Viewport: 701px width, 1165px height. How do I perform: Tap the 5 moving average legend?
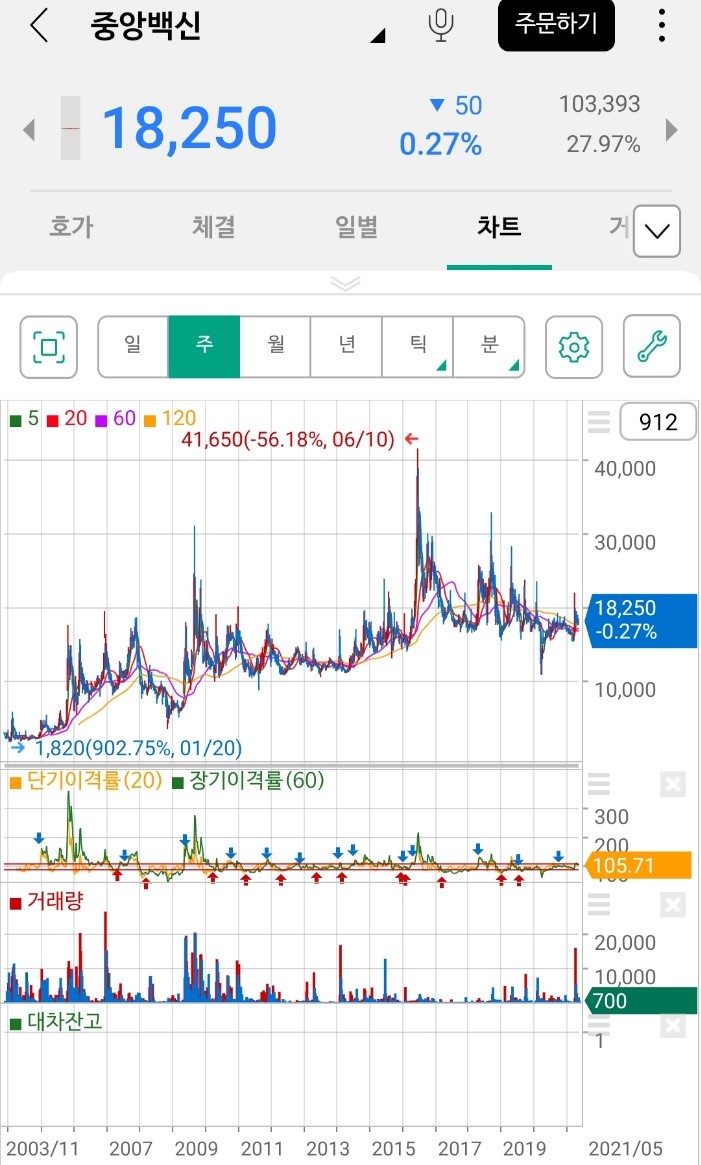[x=24, y=419]
